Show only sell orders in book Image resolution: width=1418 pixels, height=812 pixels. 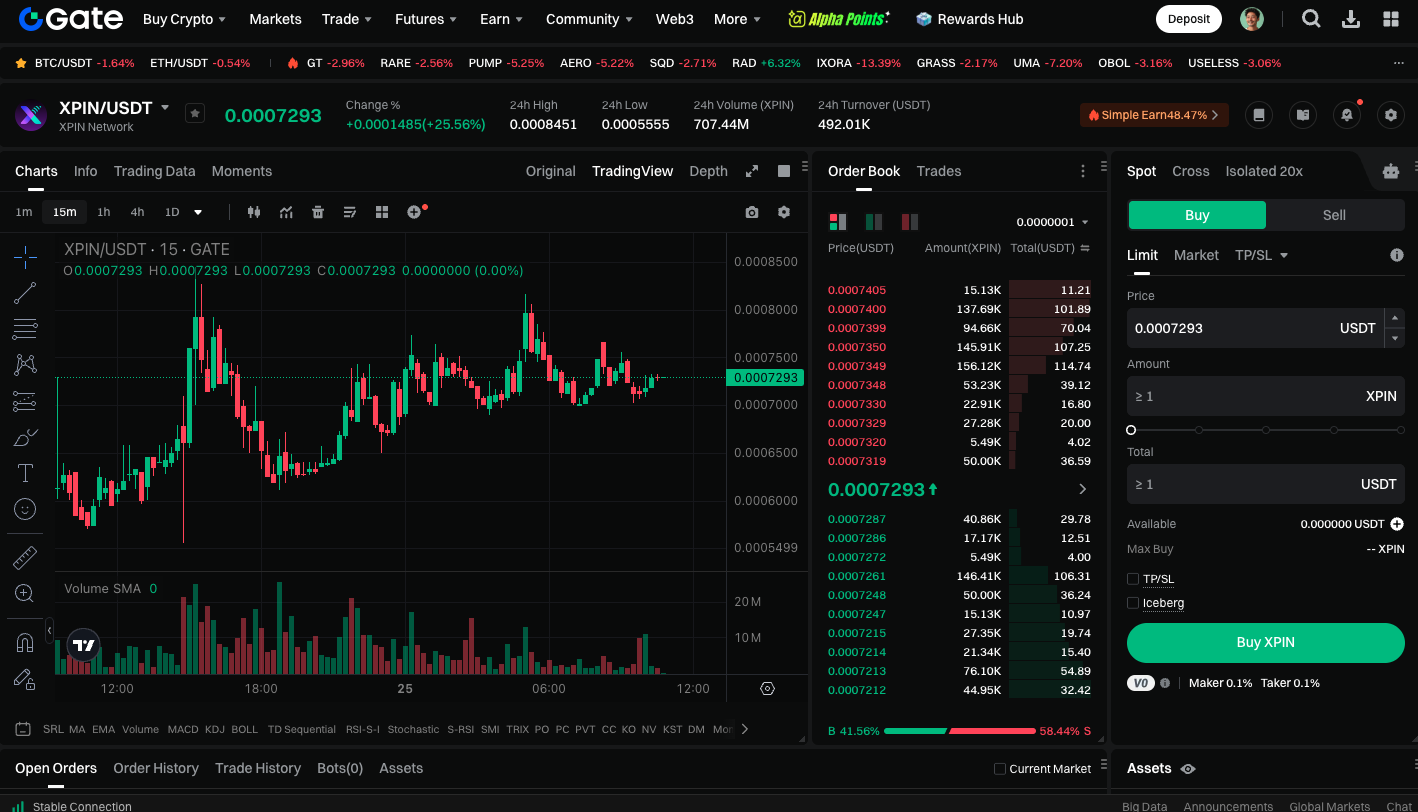(910, 221)
